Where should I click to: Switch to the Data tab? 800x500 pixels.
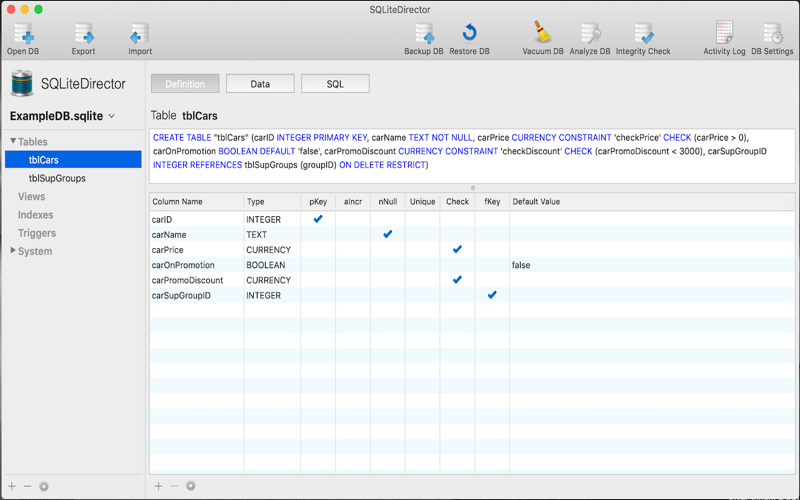tap(260, 84)
